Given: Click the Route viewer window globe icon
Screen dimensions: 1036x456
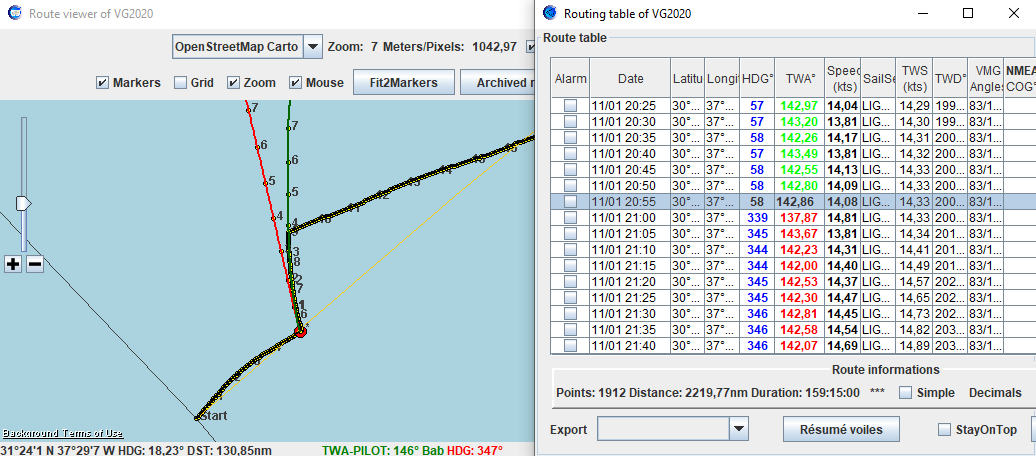Looking at the screenshot, I should 12,14.
